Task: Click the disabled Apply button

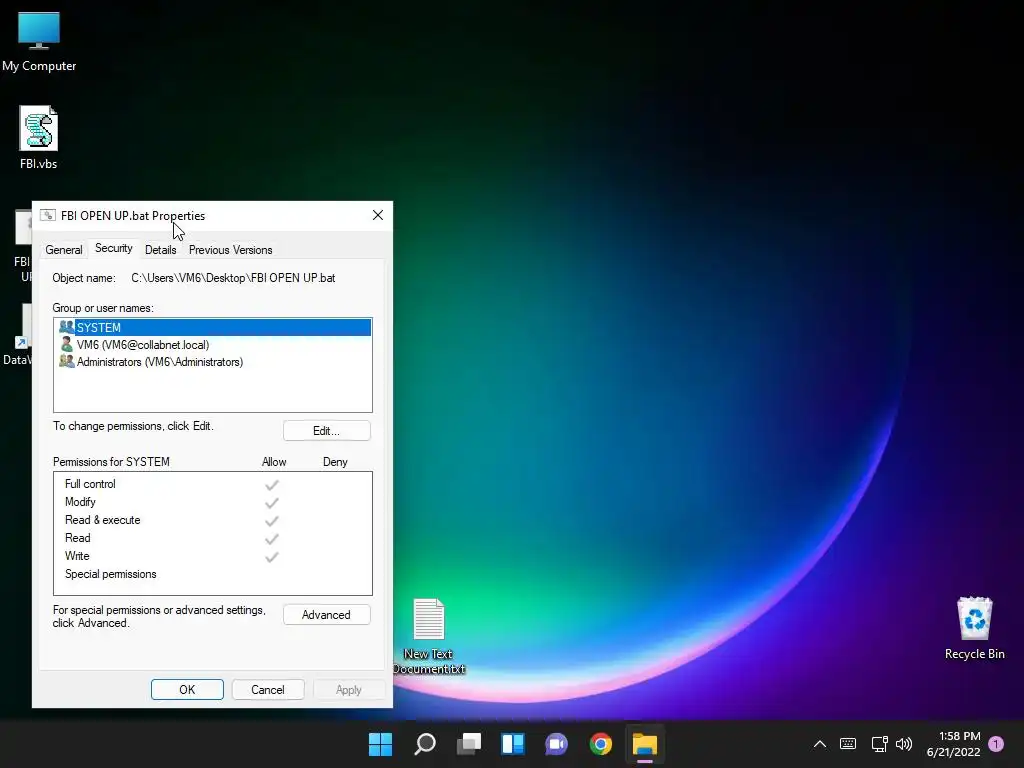Action: [x=349, y=690]
